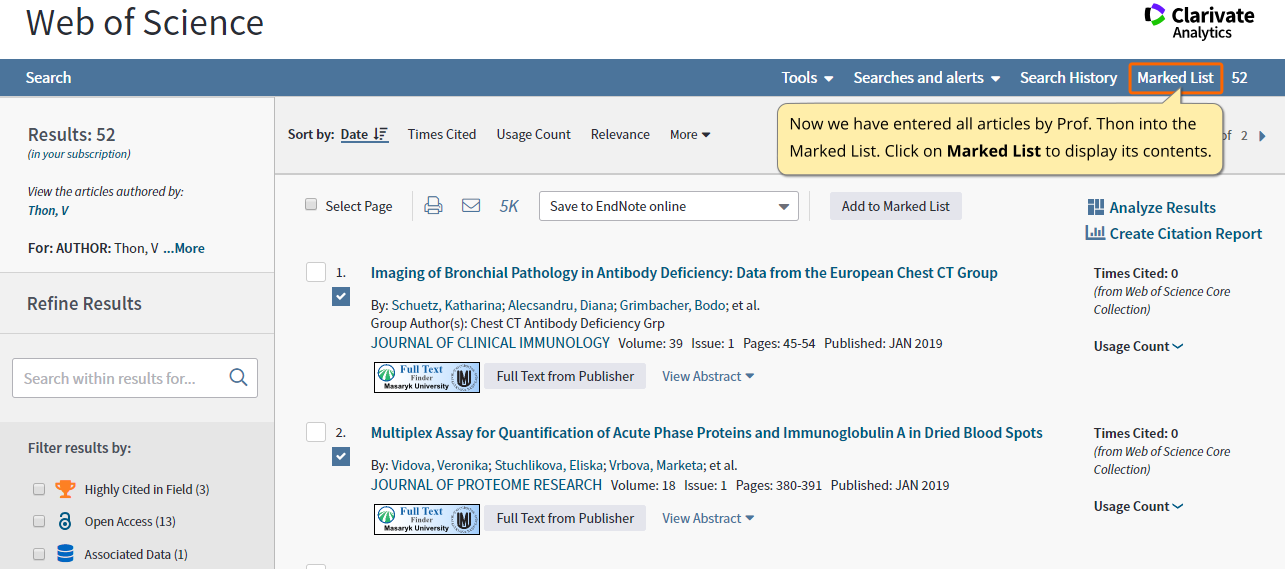The height and width of the screenshot is (569, 1285).
Task: Expand Usage Count for result 2
Action: [x=1138, y=506]
